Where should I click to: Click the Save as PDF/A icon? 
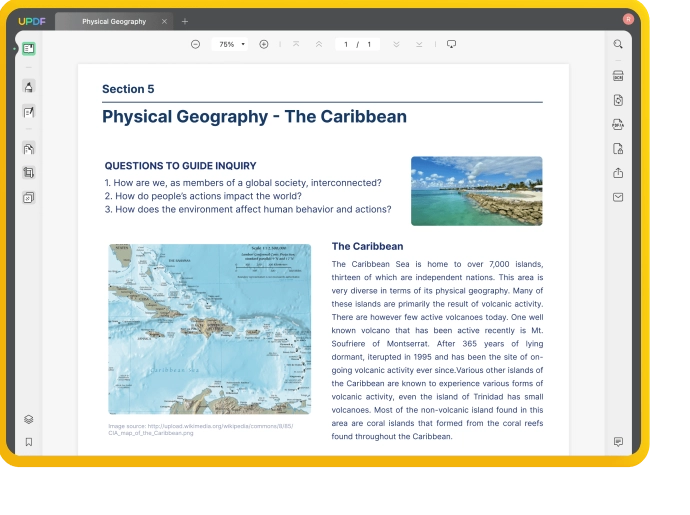point(618,125)
